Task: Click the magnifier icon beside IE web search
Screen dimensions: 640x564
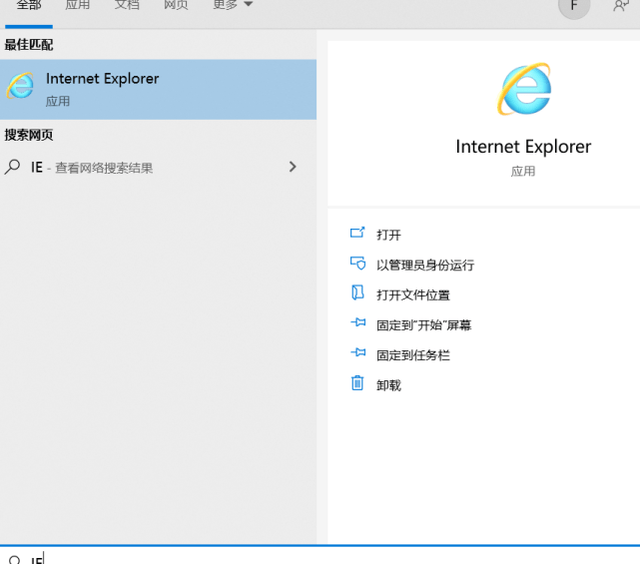Action: tap(12, 167)
